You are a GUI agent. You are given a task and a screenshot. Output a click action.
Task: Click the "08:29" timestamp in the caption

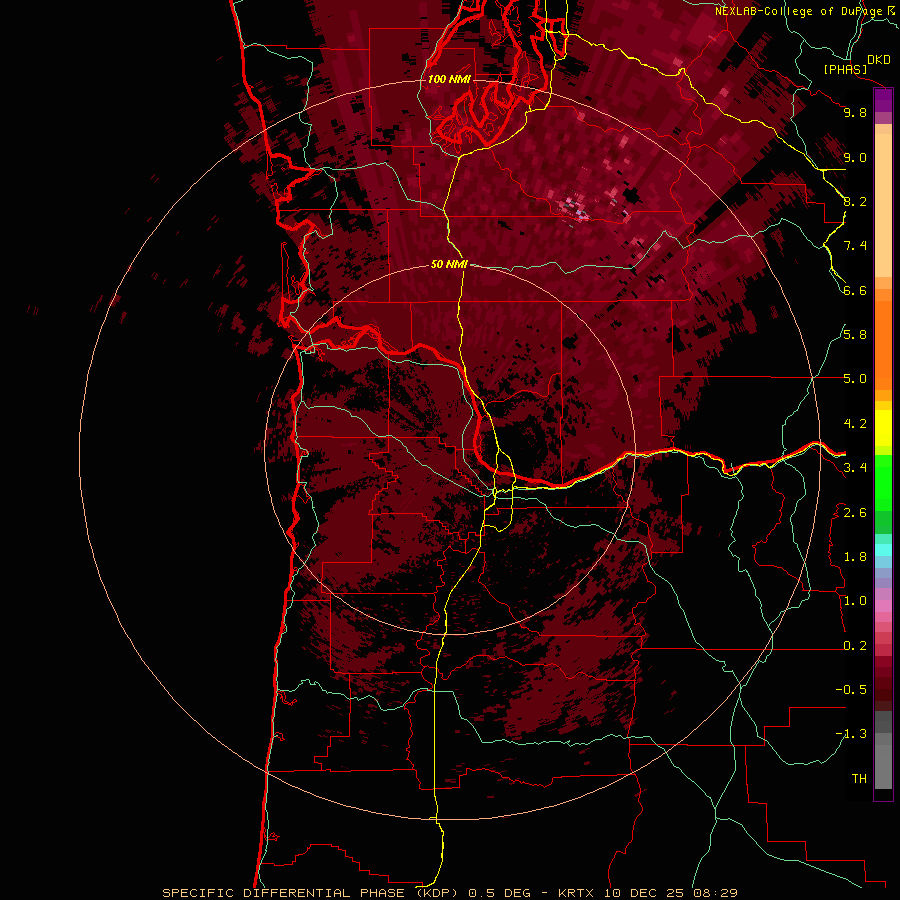(x=715, y=893)
